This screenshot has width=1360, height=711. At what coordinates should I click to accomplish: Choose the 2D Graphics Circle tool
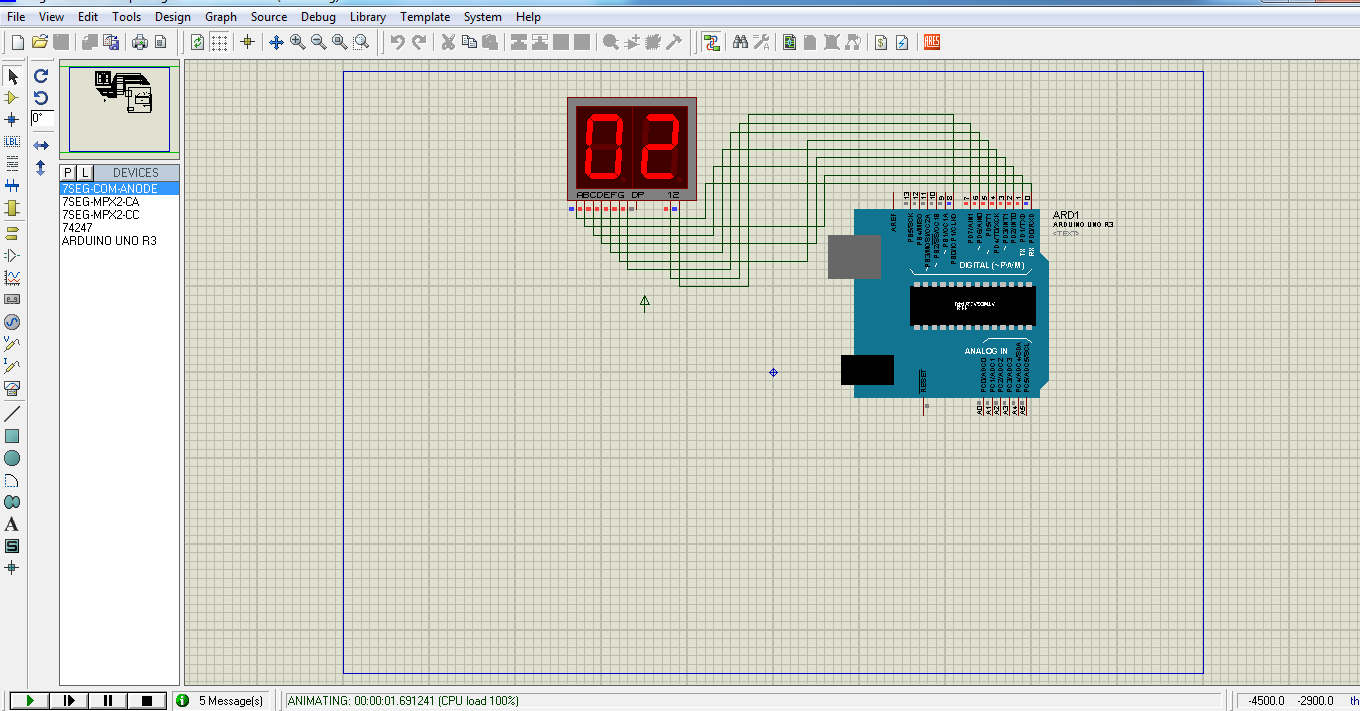(x=12, y=458)
